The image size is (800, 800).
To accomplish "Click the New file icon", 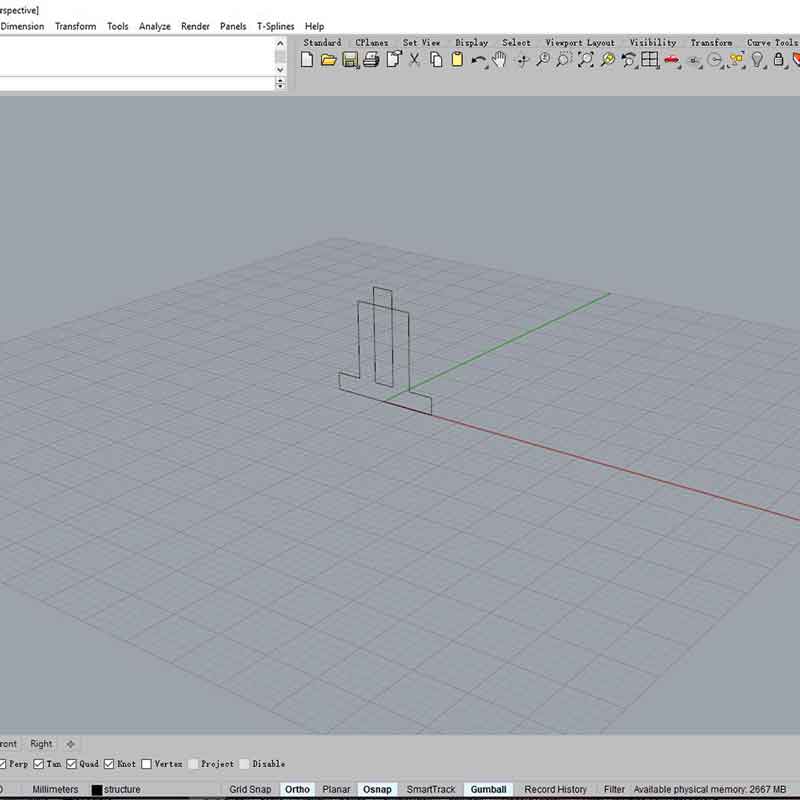I will (307, 60).
